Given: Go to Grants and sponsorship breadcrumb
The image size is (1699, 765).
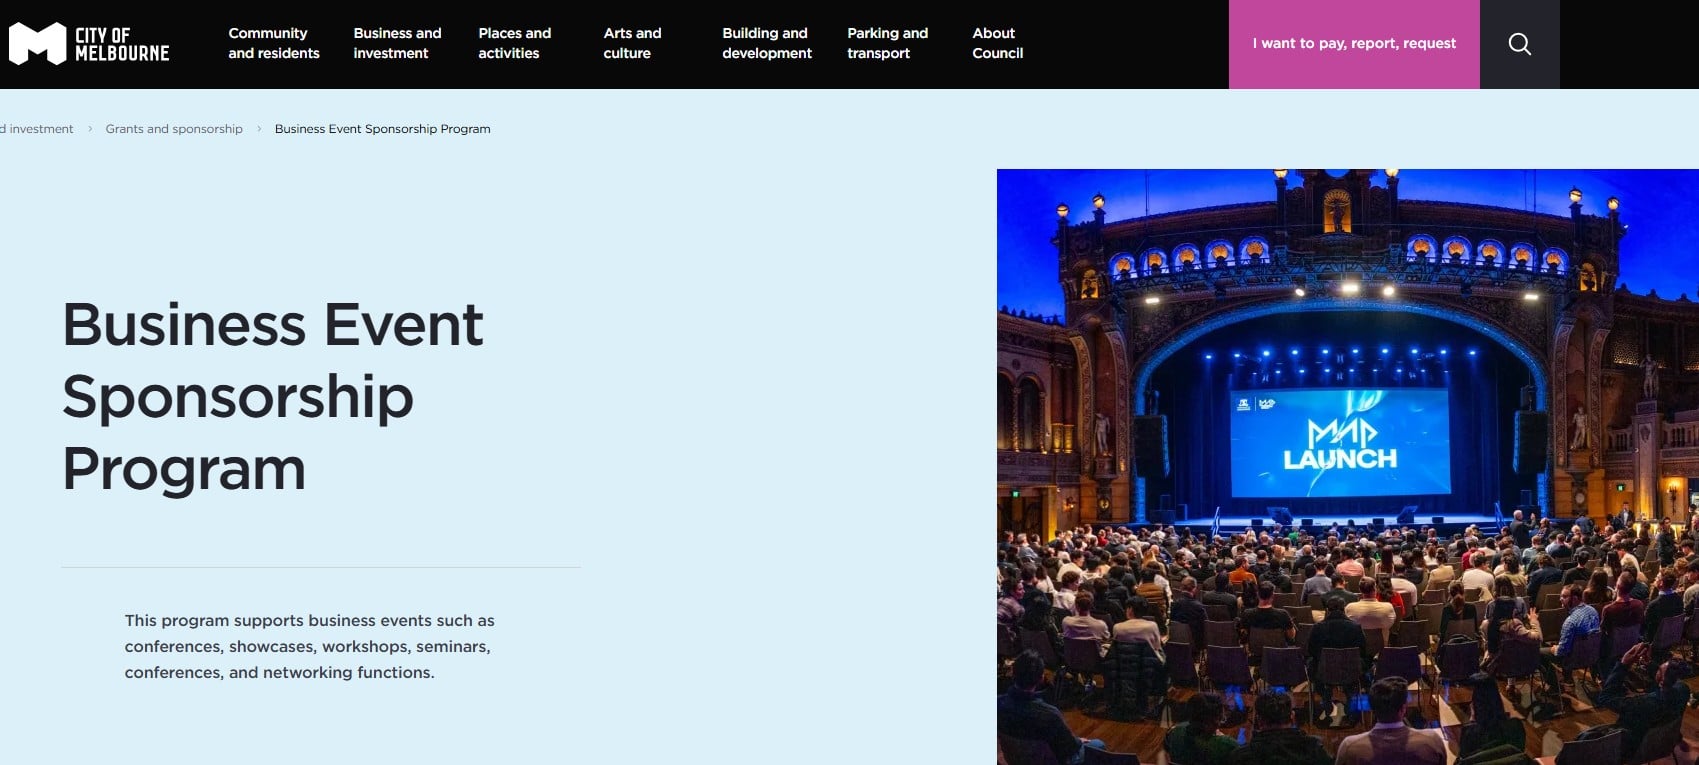Looking at the screenshot, I should [174, 129].
